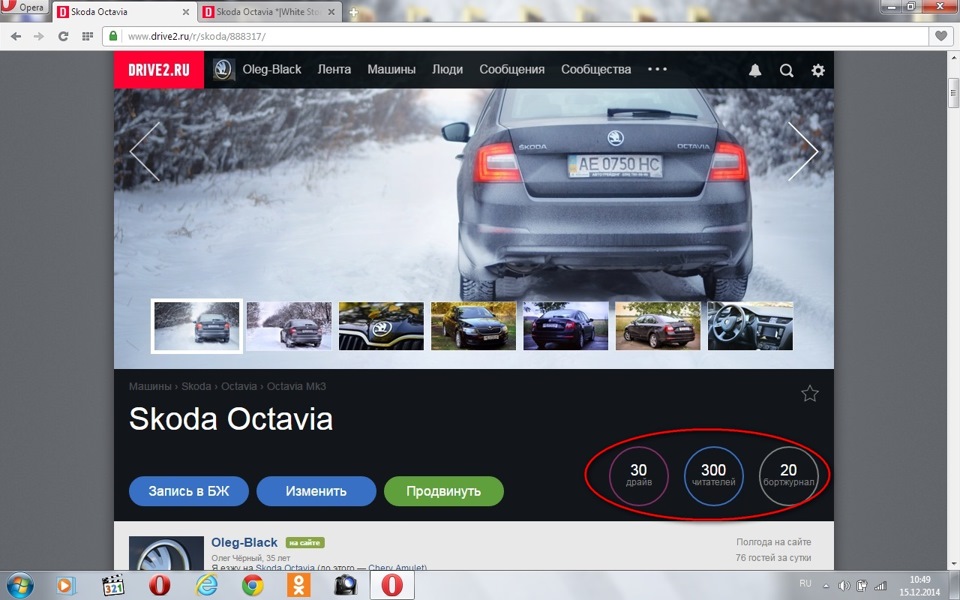Switch RU keyboard language indicator

(805, 583)
